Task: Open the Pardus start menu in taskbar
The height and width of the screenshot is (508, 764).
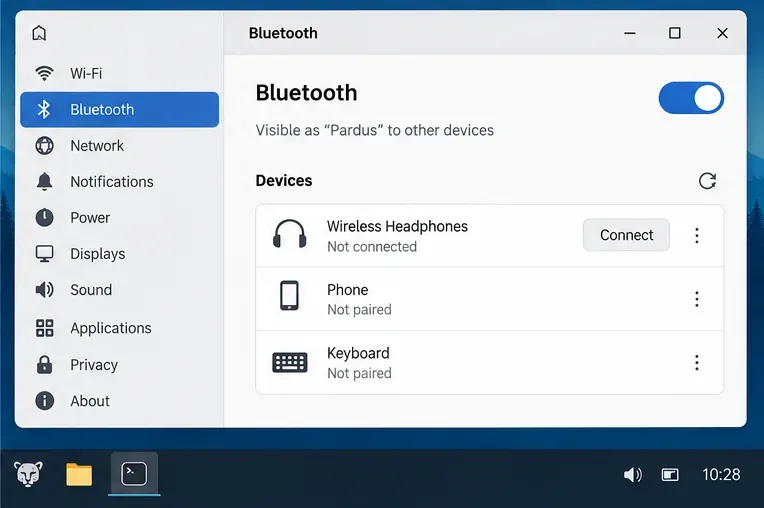Action: [x=28, y=474]
